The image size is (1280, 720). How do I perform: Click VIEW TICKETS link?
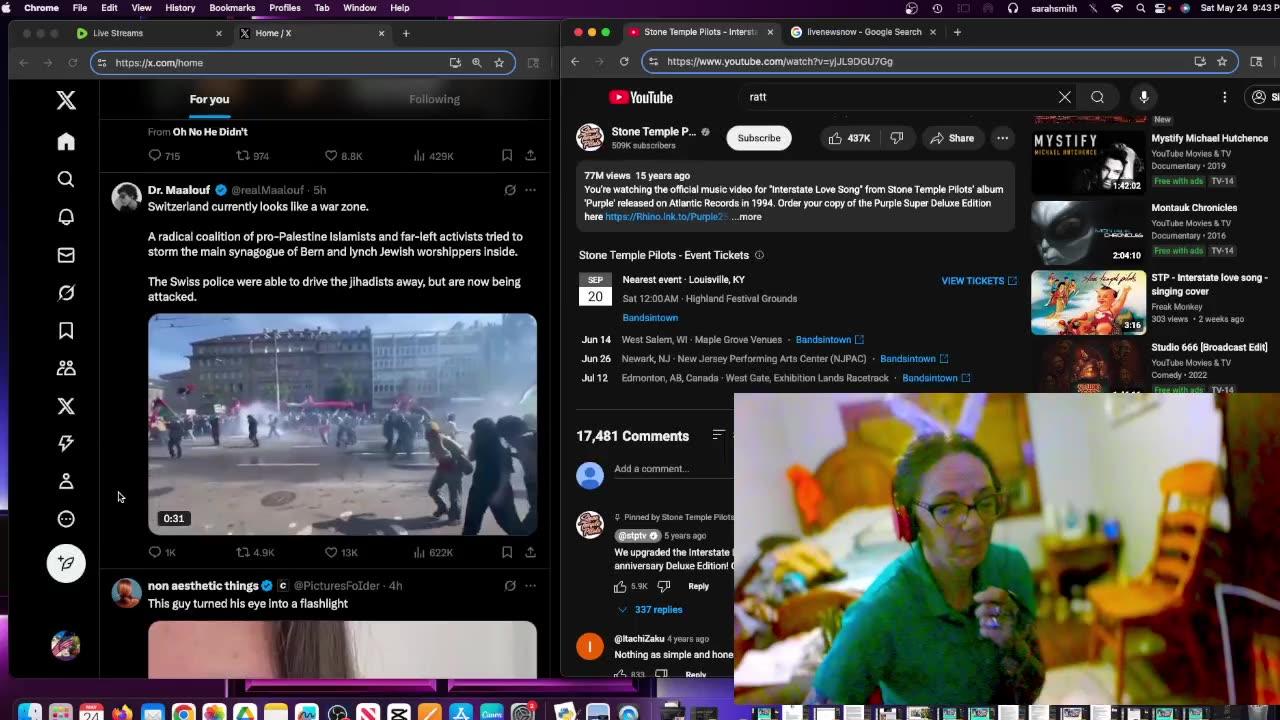pos(979,281)
